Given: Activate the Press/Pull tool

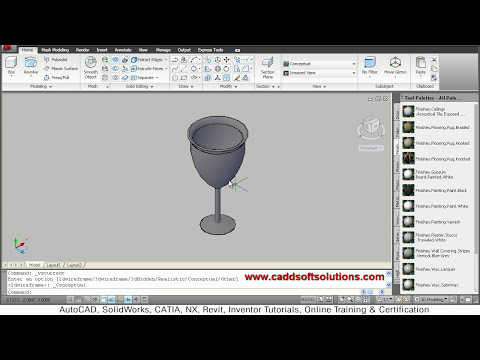Looking at the screenshot, I should tap(56, 77).
